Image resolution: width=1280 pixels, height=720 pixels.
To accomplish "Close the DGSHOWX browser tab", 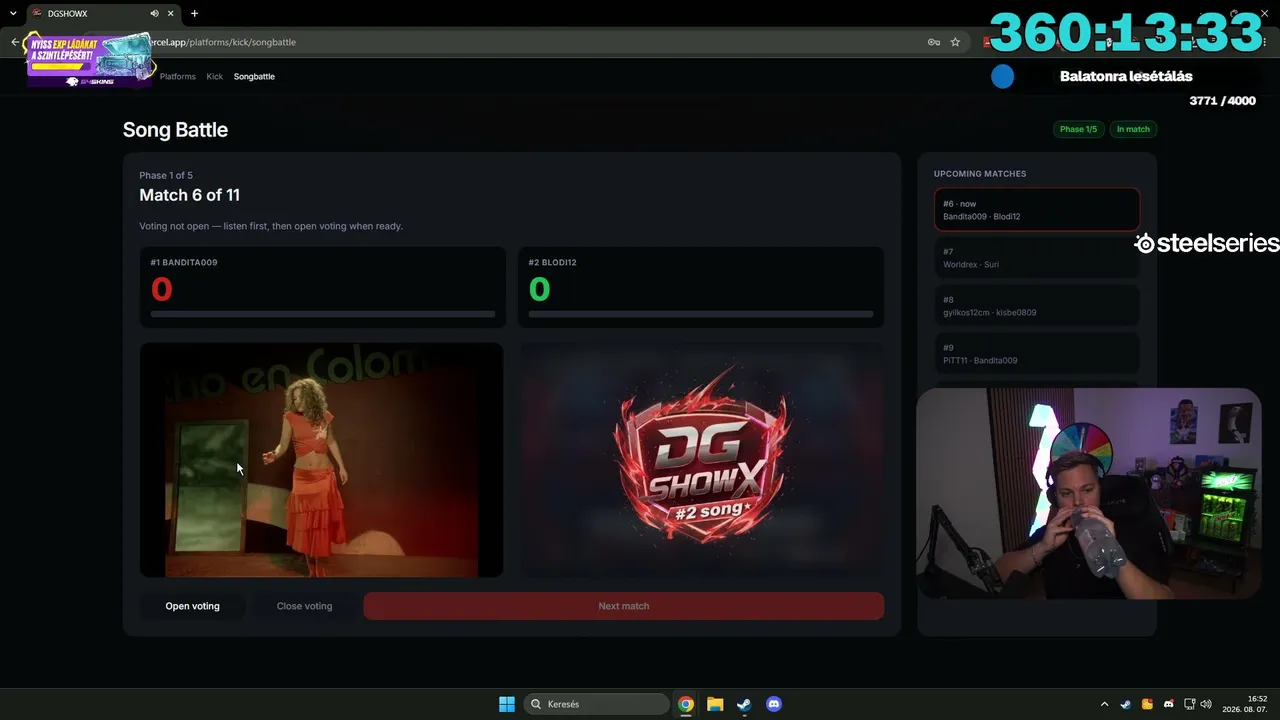I will tap(172, 14).
